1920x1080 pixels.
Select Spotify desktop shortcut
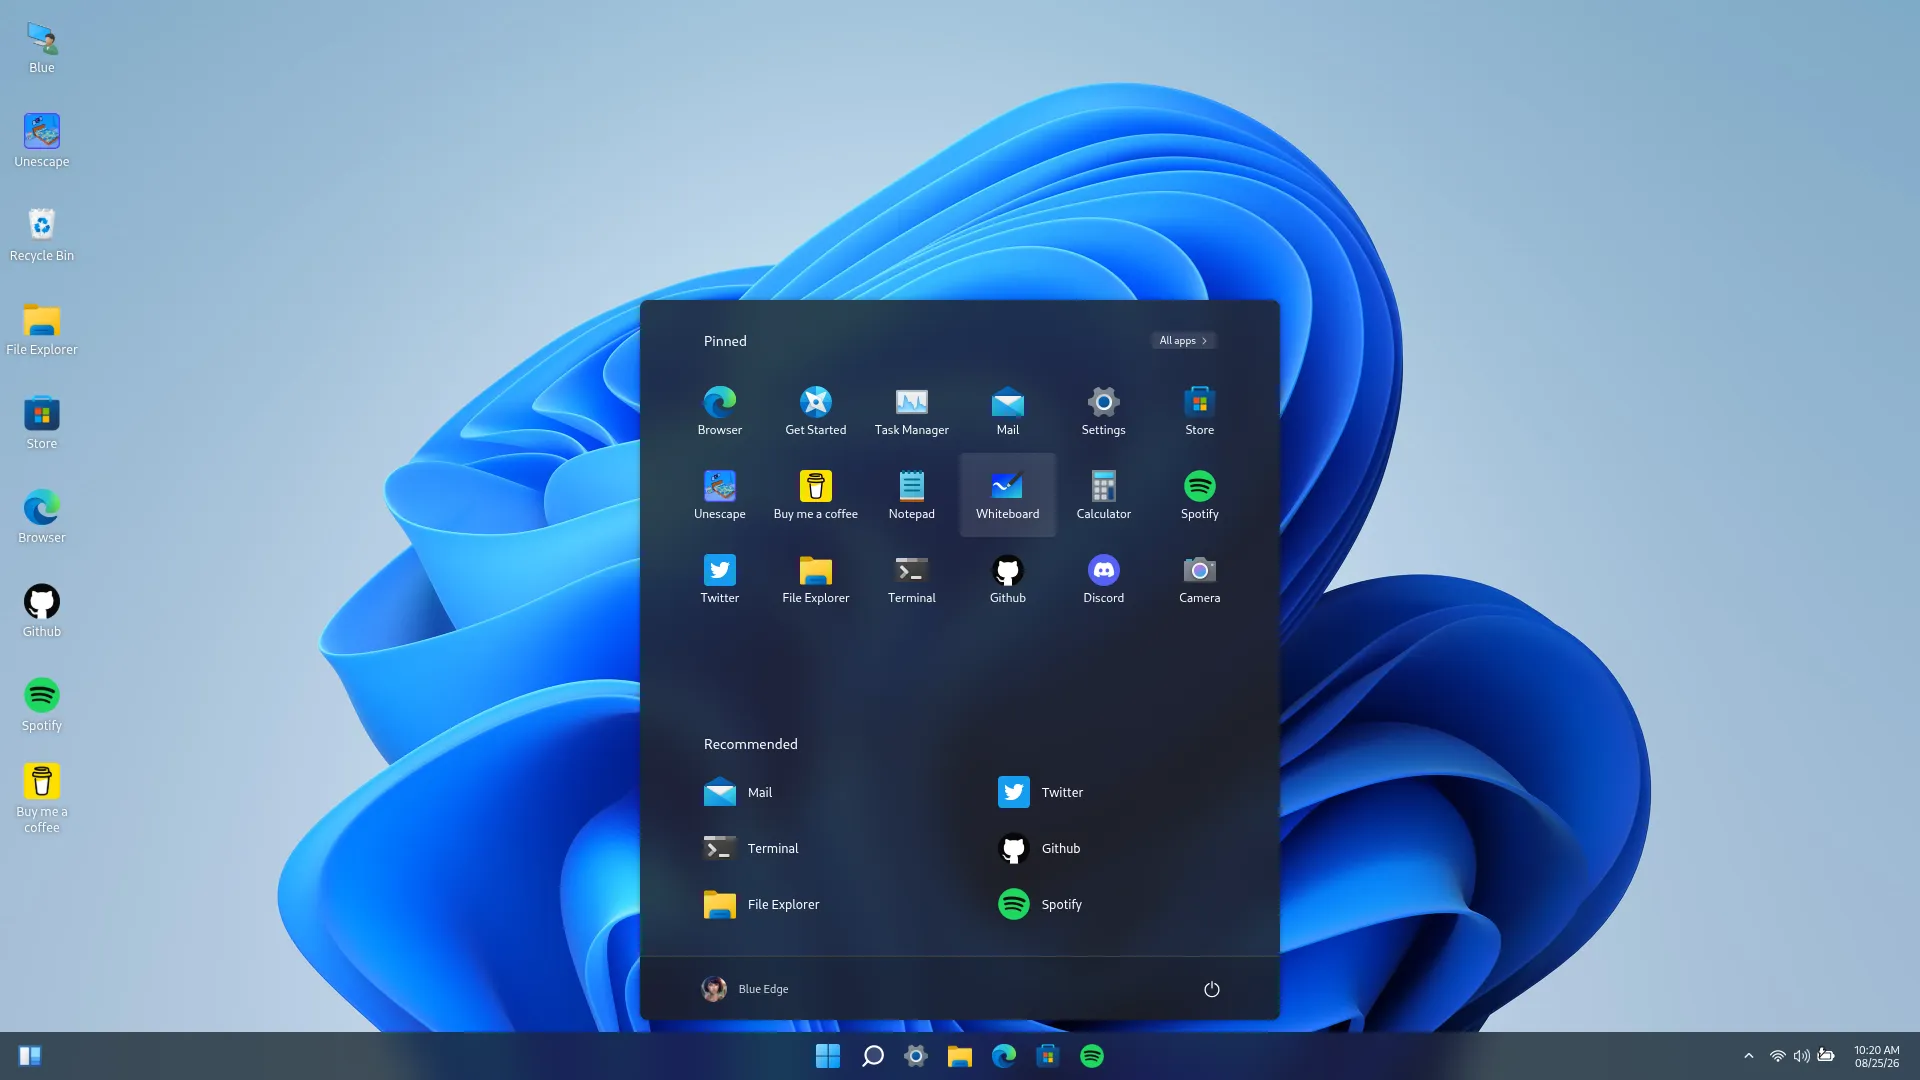click(x=42, y=705)
